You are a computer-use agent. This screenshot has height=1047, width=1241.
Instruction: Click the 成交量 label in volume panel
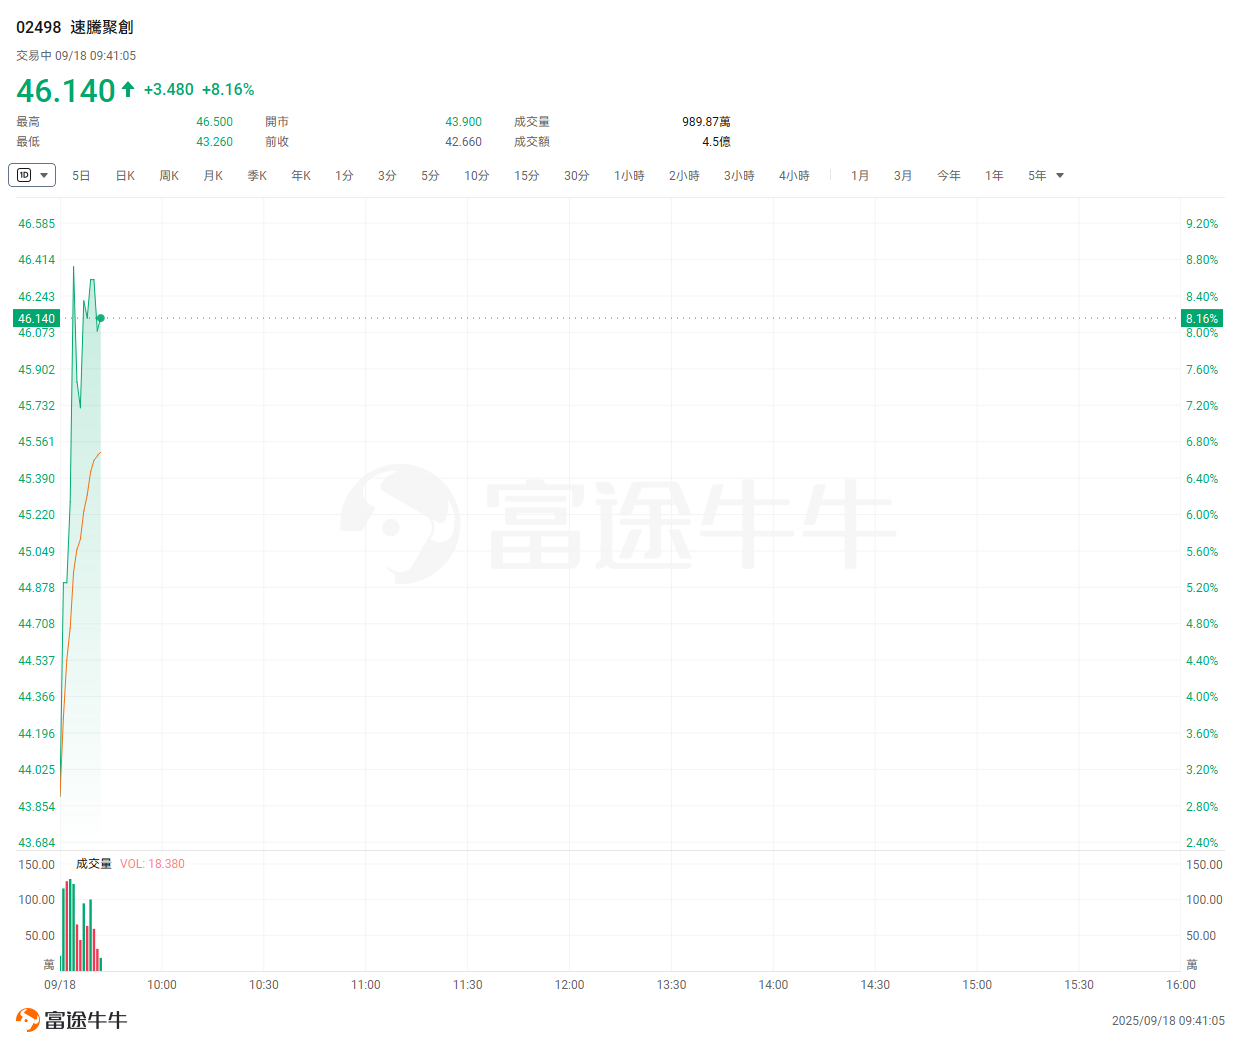coord(94,864)
